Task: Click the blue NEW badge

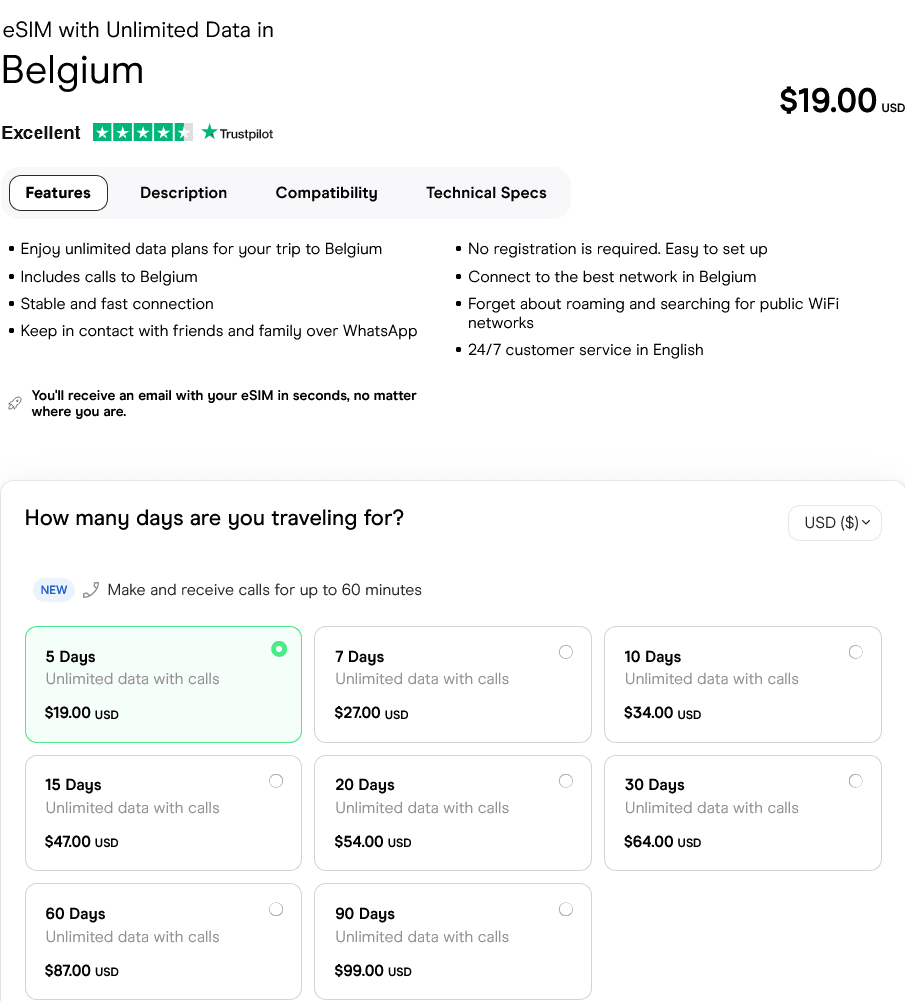Action: coord(54,590)
